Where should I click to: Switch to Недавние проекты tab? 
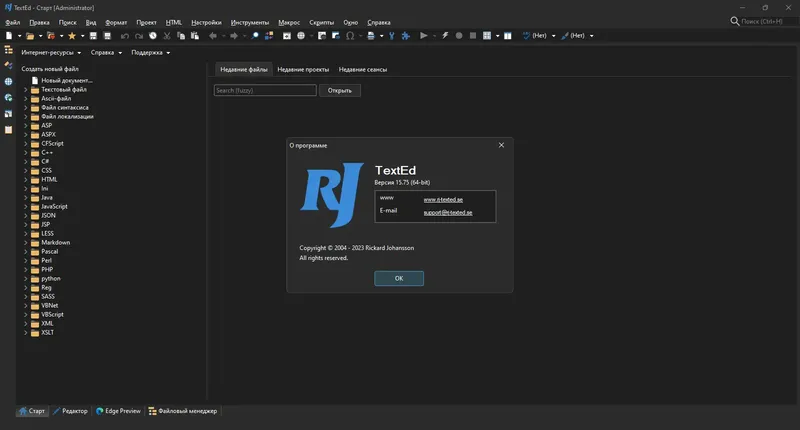click(x=303, y=69)
